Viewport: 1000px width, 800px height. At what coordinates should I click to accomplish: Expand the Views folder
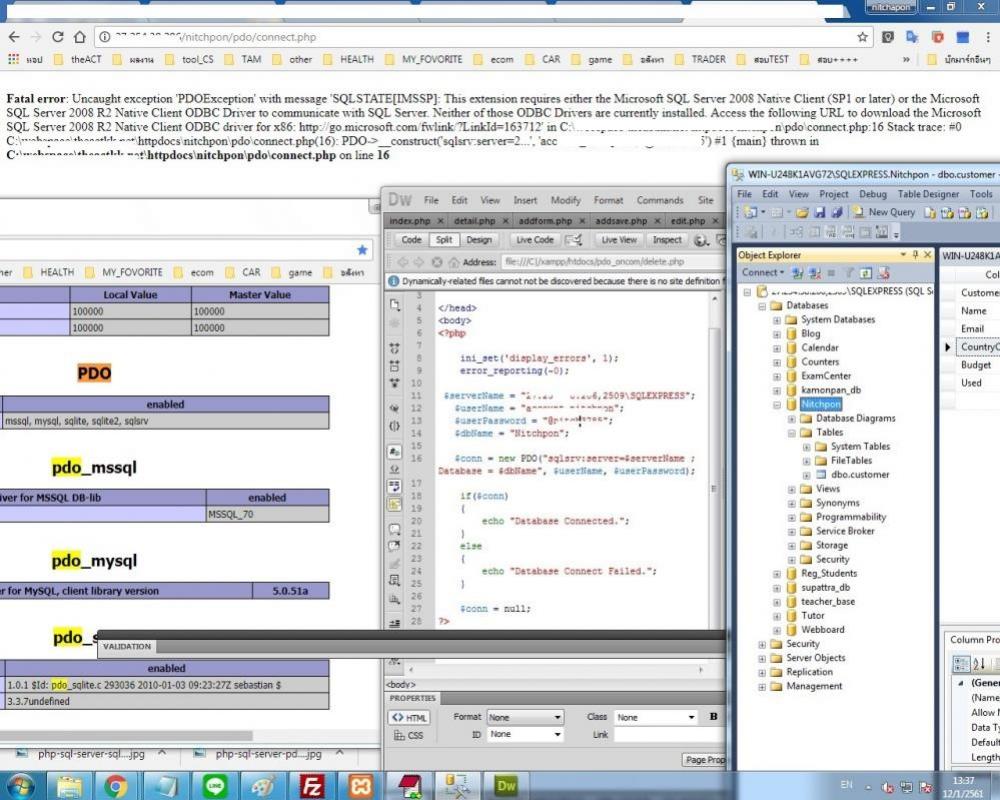[791, 489]
